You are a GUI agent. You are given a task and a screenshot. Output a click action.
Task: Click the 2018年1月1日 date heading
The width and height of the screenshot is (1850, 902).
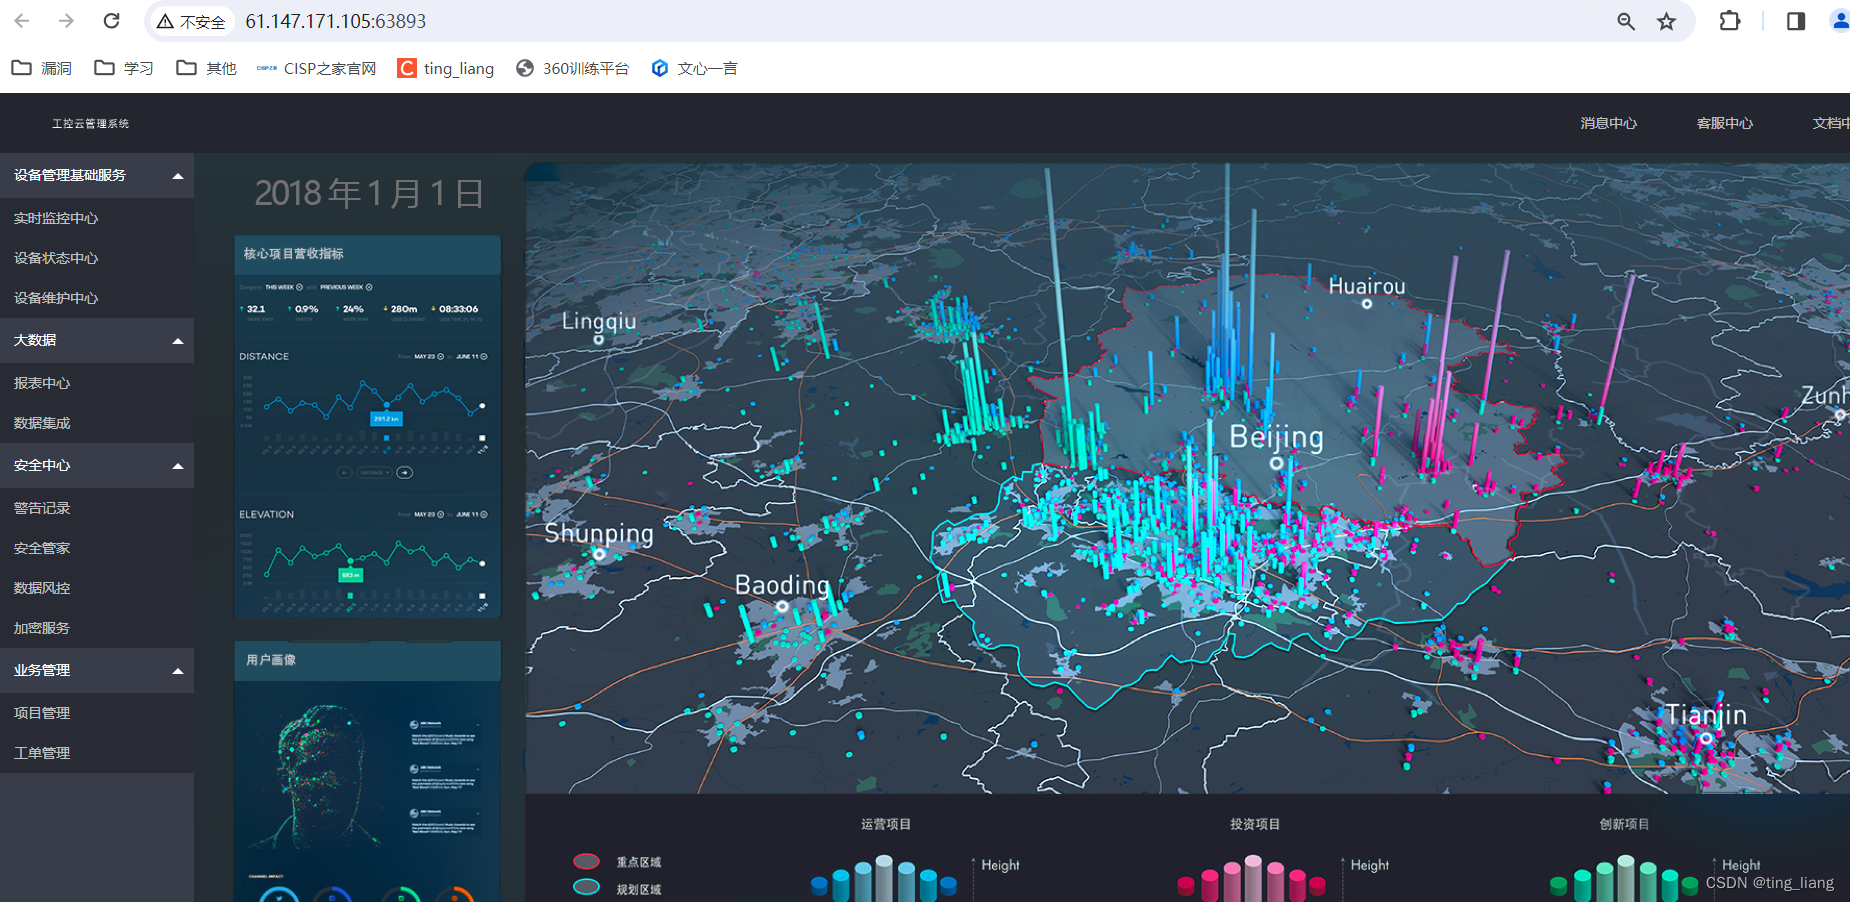click(x=369, y=193)
